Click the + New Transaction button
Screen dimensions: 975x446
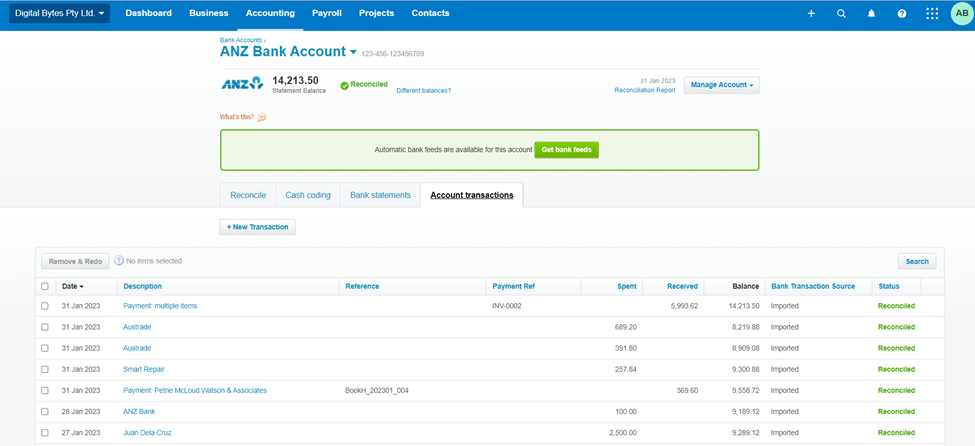pos(257,227)
